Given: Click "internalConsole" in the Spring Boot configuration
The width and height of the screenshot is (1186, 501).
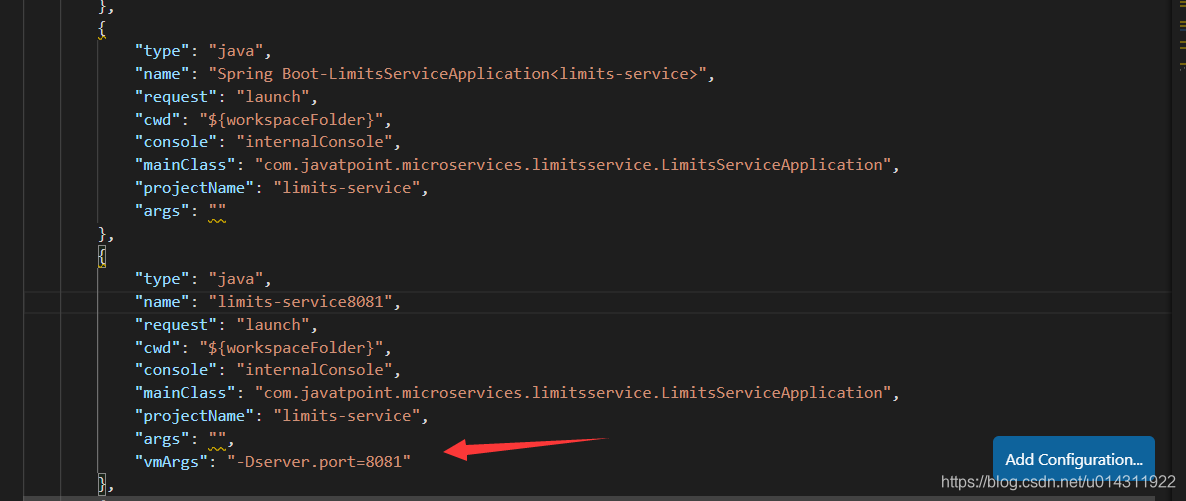Looking at the screenshot, I should 315,142.
